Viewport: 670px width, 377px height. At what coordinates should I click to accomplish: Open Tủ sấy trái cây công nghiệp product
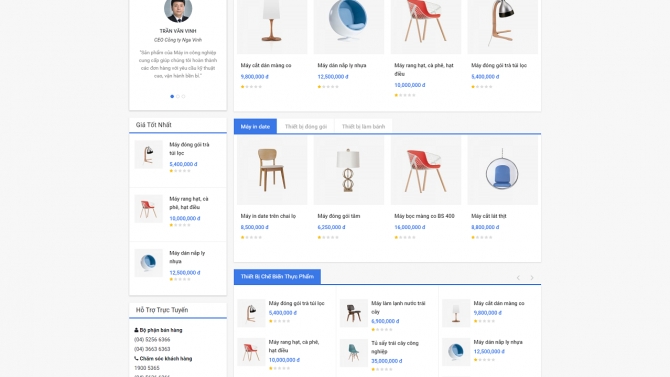point(394,347)
